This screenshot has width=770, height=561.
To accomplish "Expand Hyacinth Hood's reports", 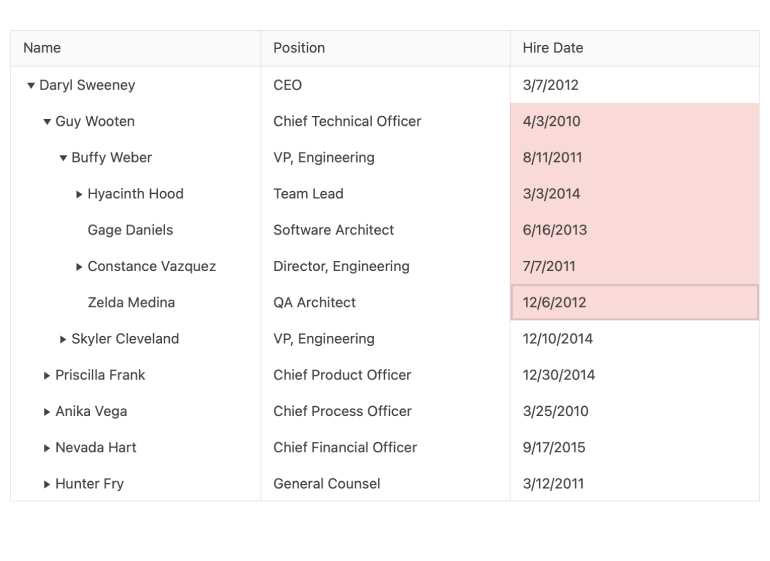I will click(79, 194).
